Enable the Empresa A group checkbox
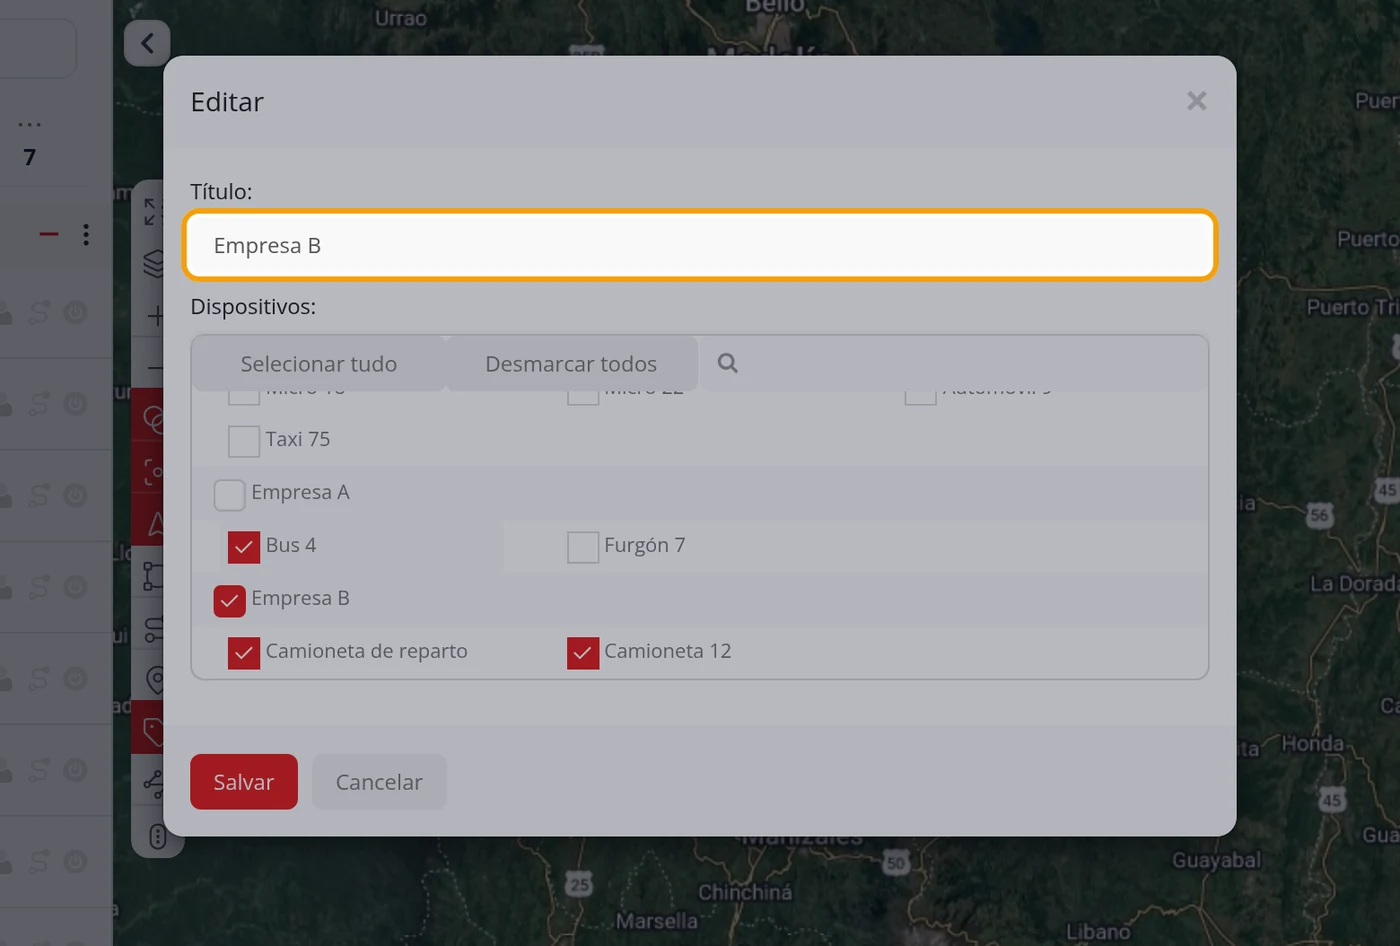 (230, 494)
